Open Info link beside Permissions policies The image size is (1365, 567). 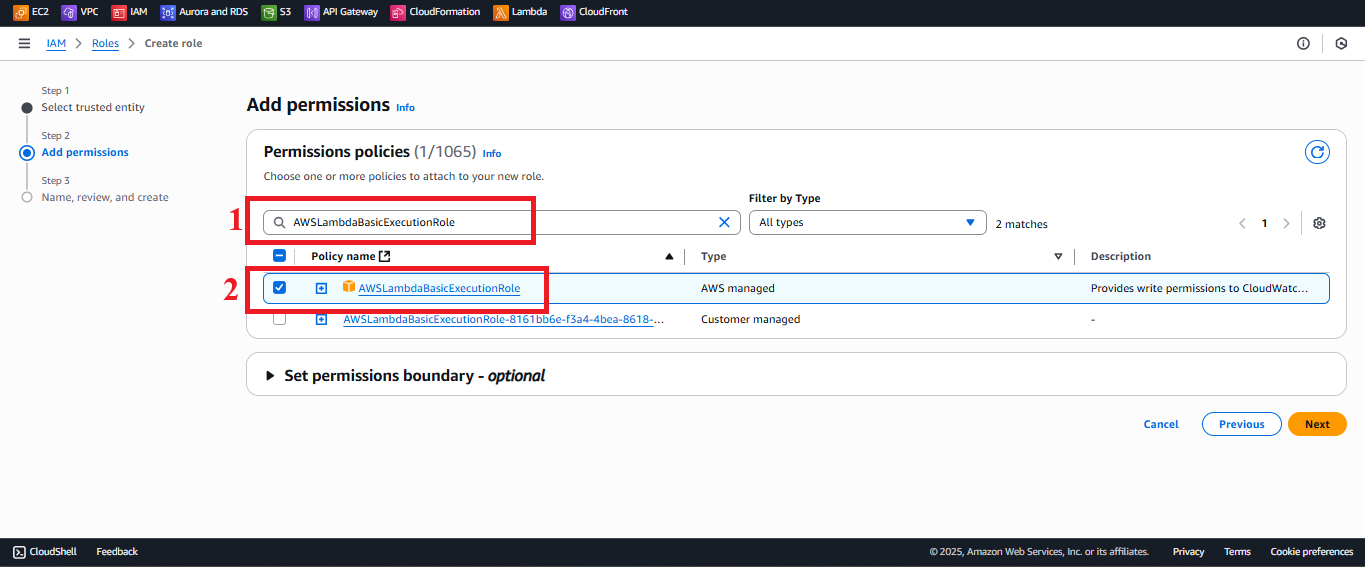click(492, 153)
